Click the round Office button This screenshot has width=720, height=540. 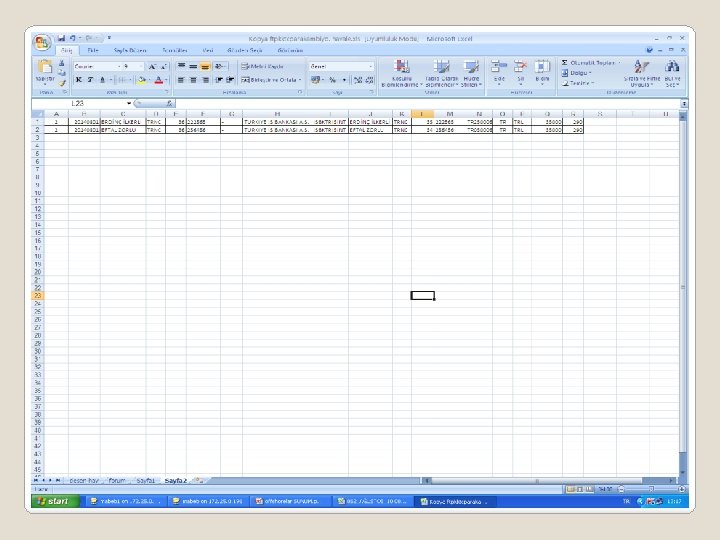point(42,43)
